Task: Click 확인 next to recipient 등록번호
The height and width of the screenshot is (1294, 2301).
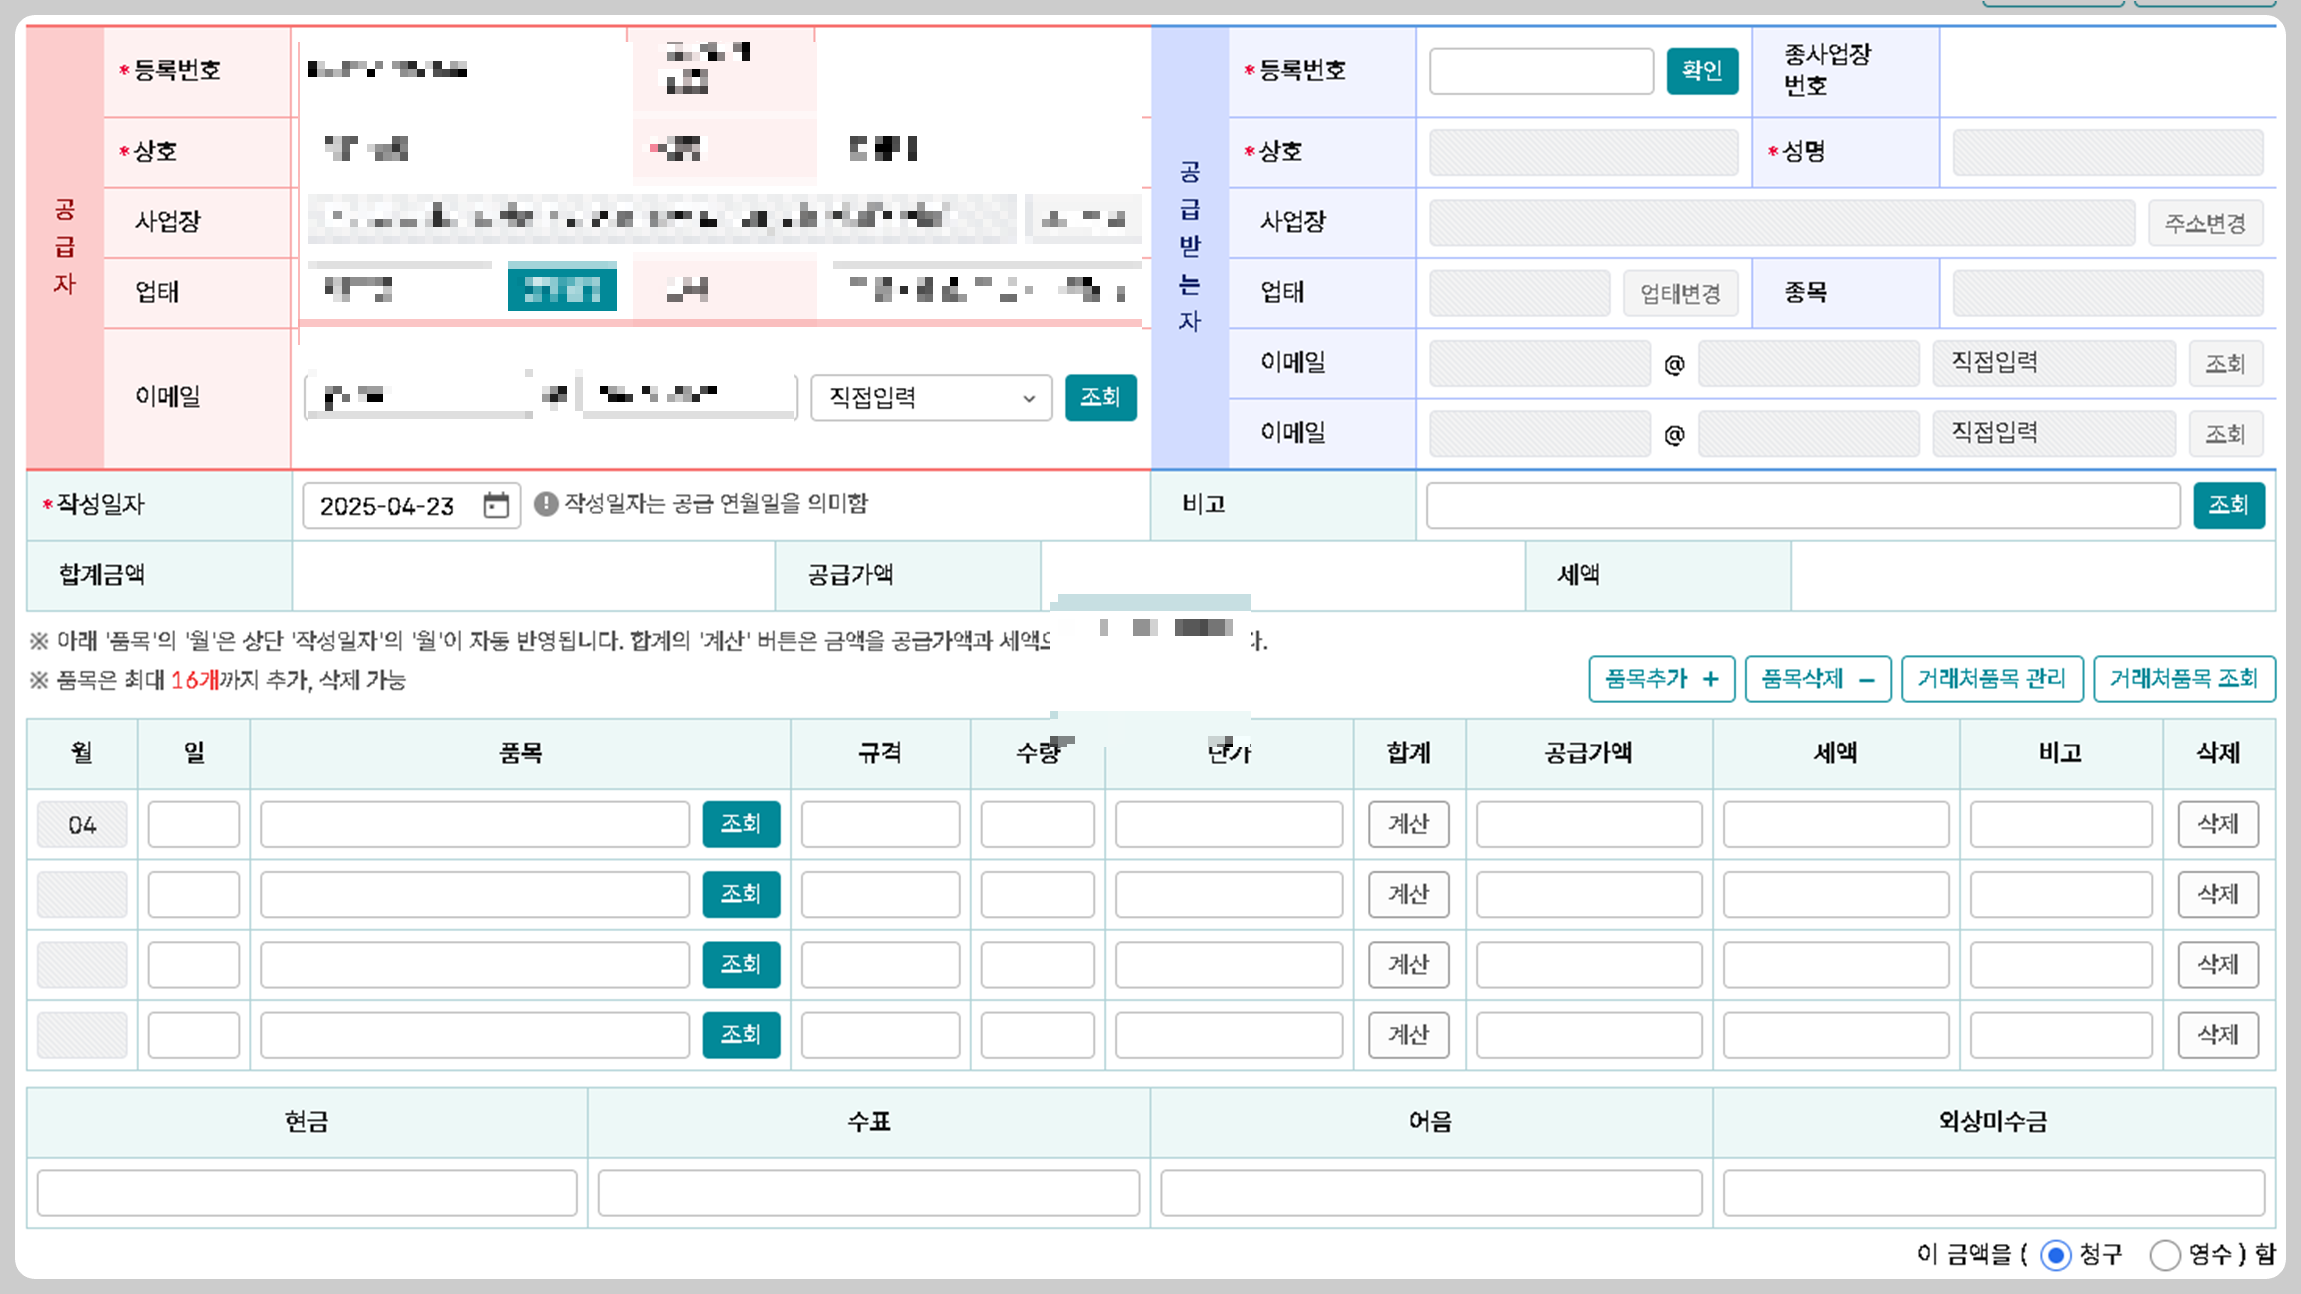Action: (x=1701, y=71)
